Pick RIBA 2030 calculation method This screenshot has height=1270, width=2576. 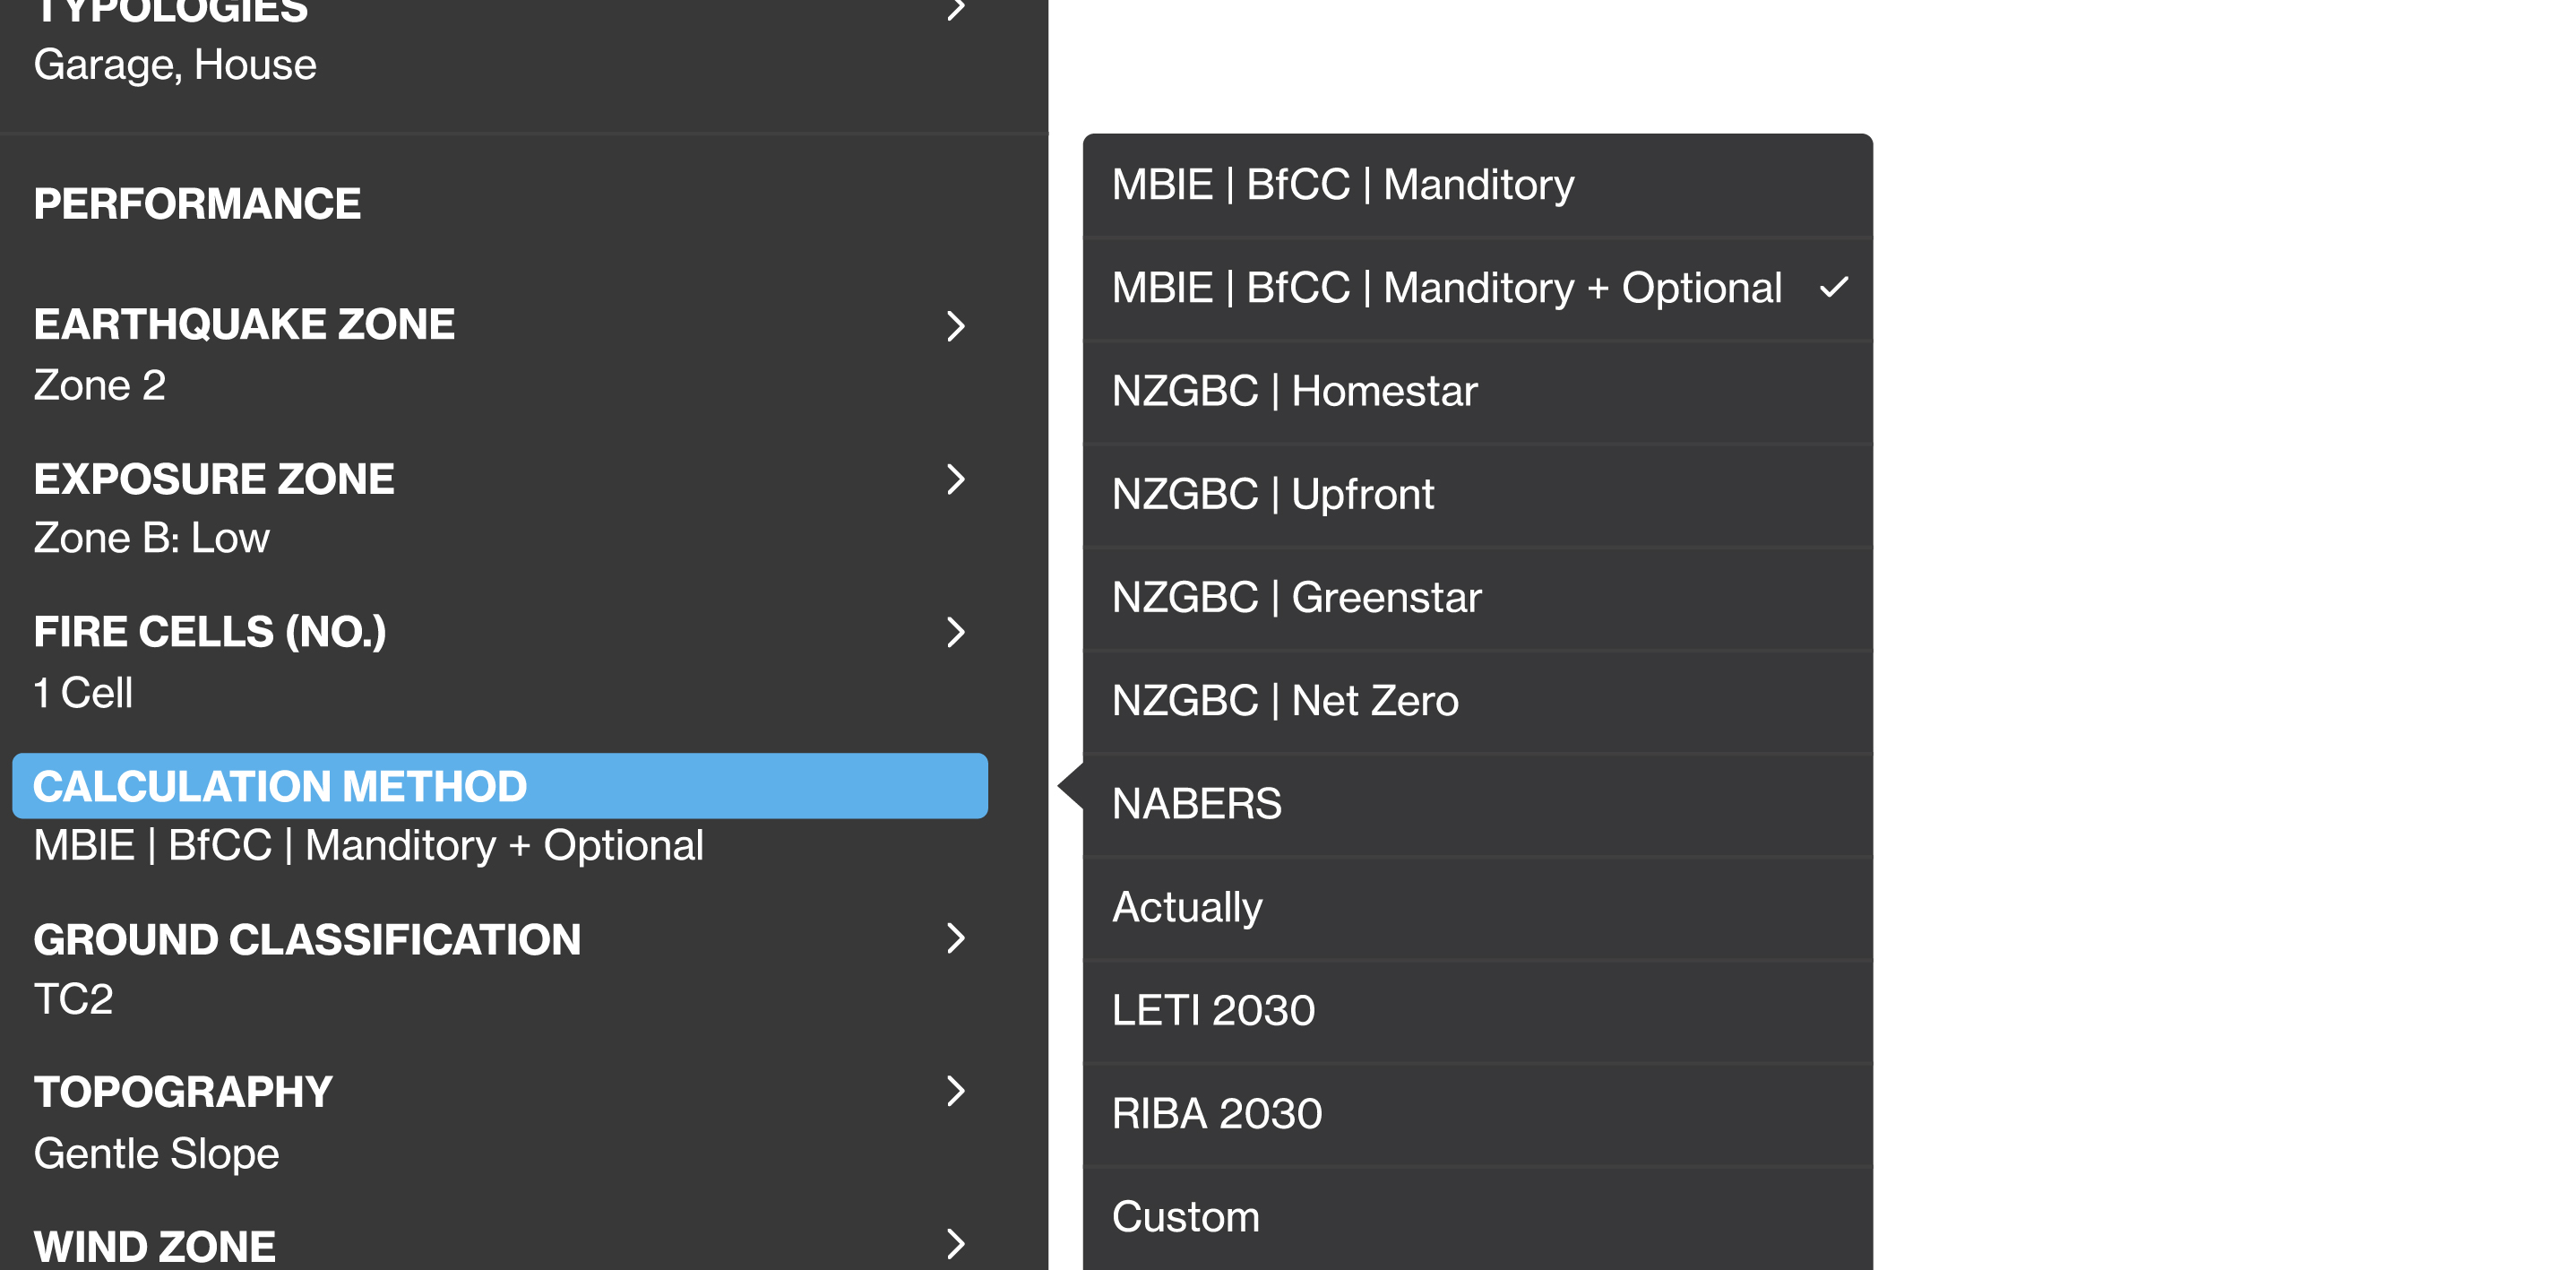(1217, 1114)
